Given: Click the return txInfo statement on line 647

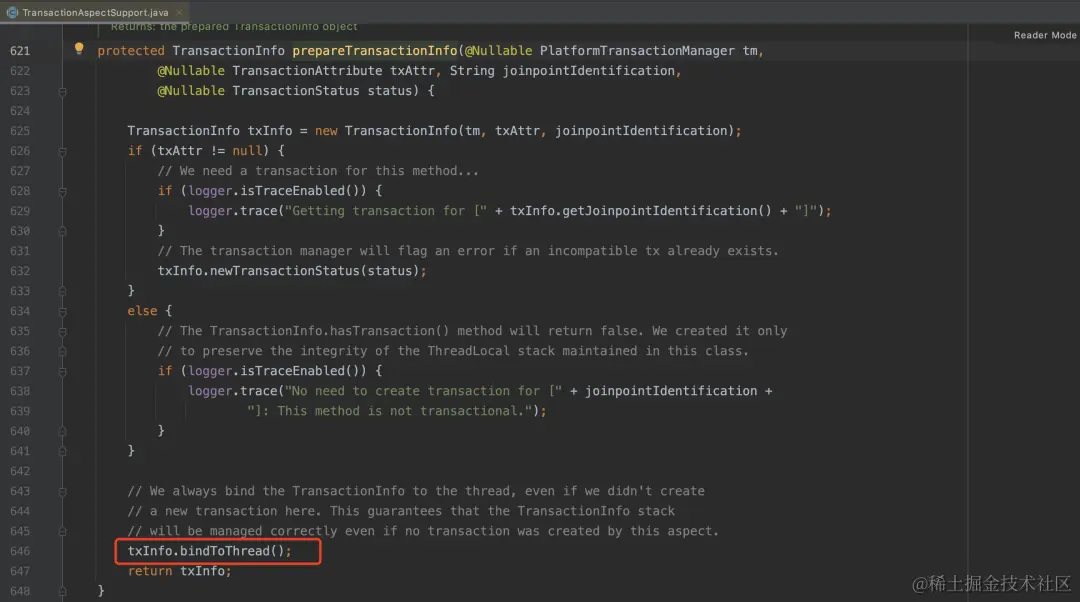Looking at the screenshot, I should (179, 571).
